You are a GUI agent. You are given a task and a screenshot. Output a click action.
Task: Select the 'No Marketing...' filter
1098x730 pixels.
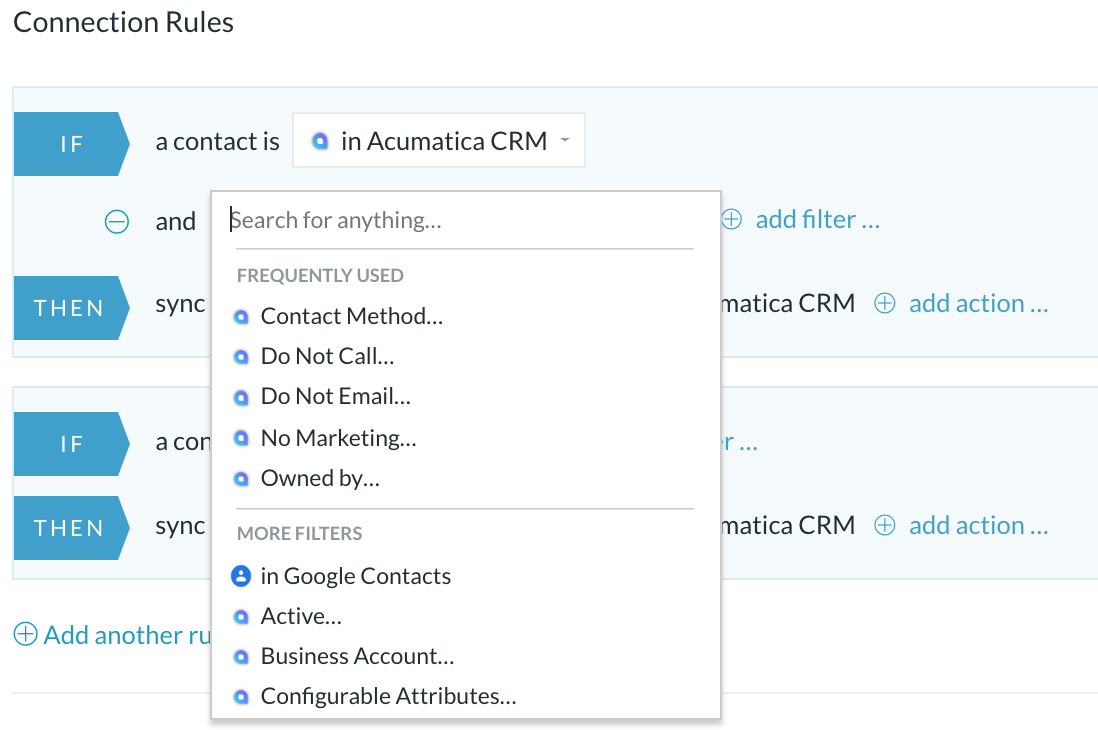pyautogui.click(x=338, y=438)
